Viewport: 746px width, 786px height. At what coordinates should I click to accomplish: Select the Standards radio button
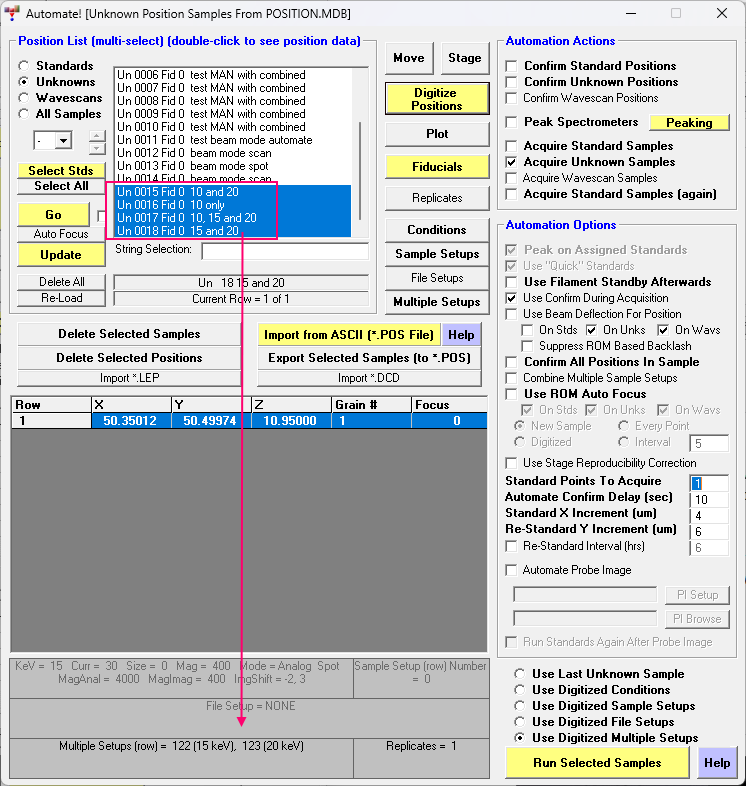click(x=24, y=66)
